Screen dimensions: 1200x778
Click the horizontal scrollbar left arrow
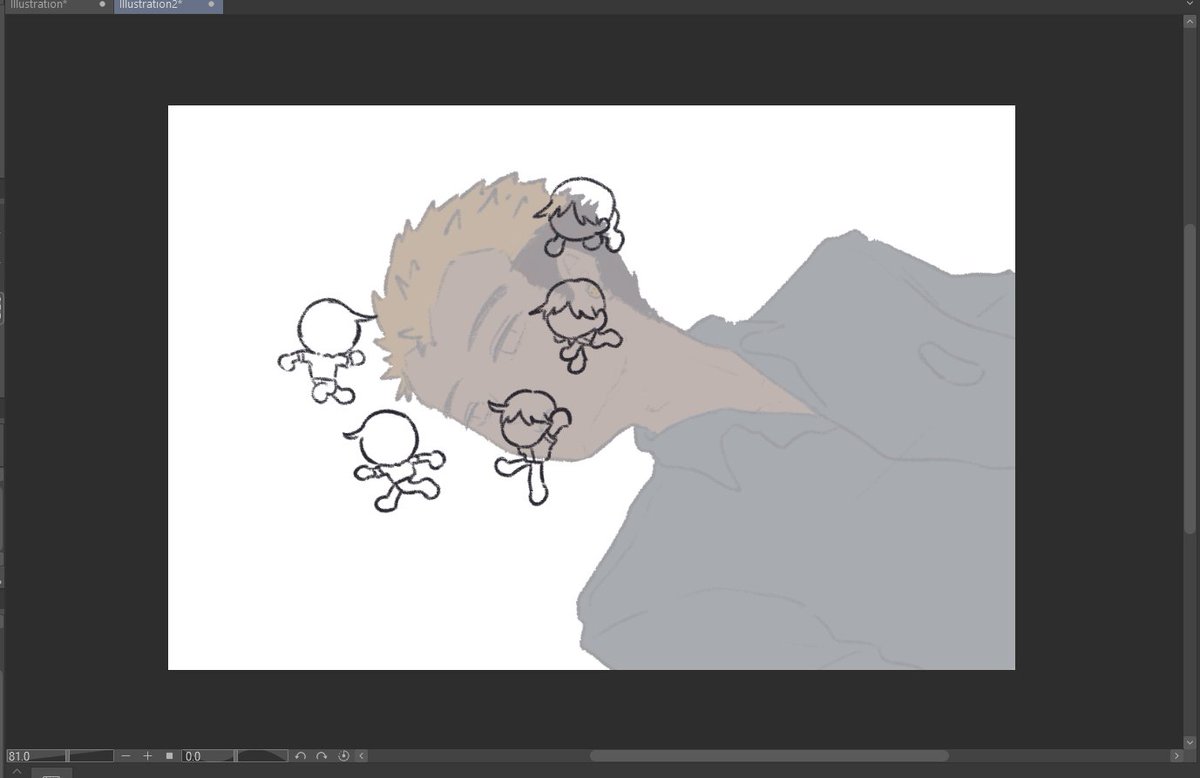[x=361, y=757]
